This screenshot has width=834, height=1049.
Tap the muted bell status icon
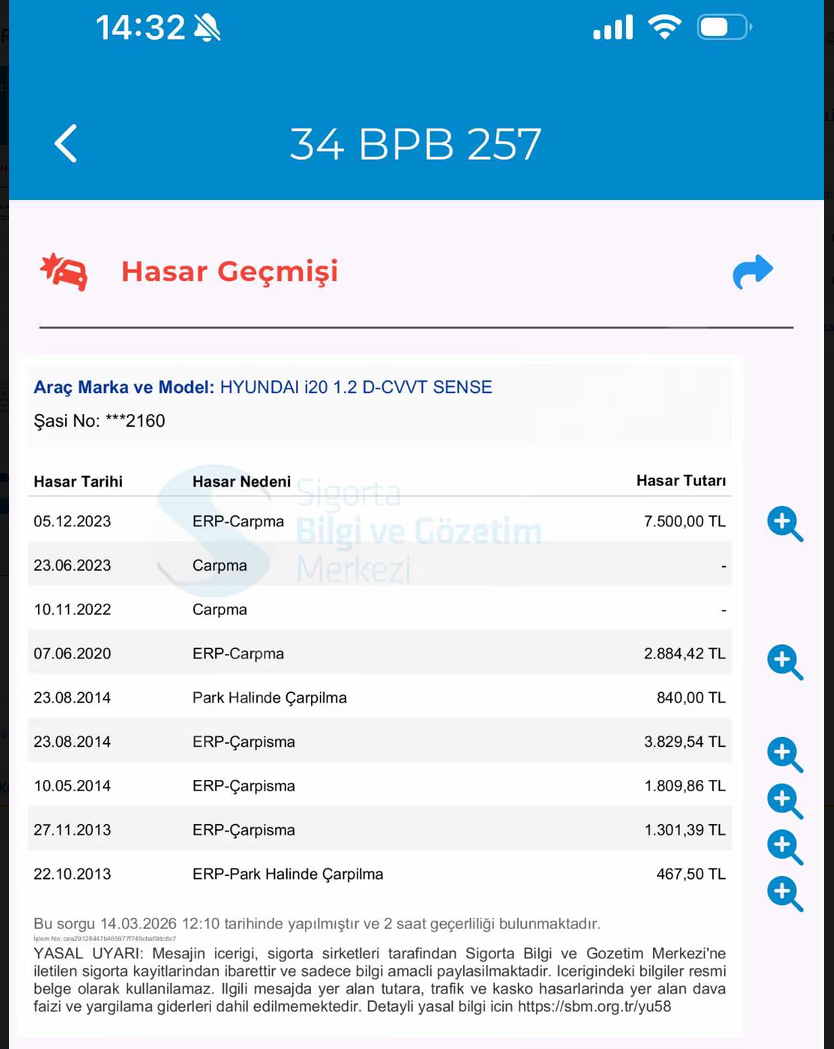coord(207,28)
